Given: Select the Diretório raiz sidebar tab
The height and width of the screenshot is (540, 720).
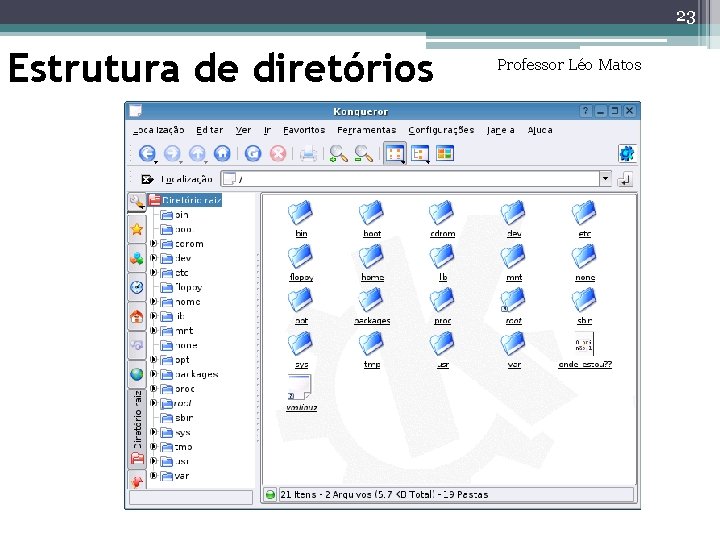Looking at the screenshot, I should 137,428.
